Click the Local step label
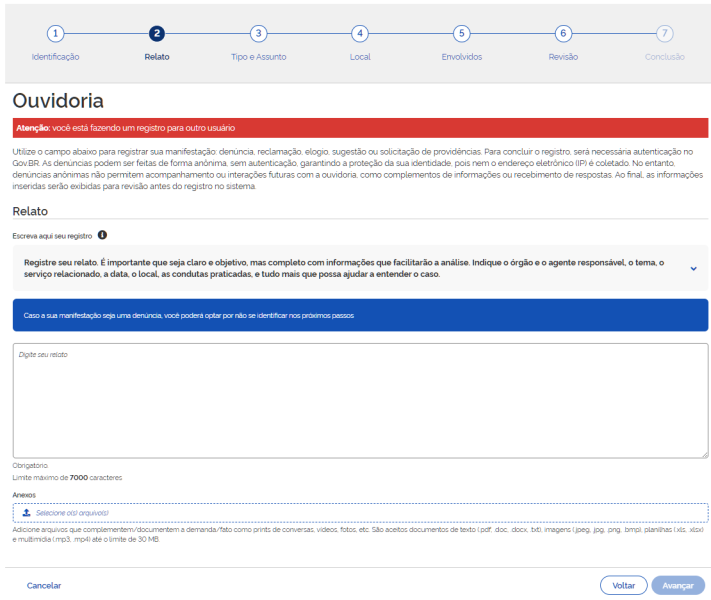 point(360,57)
